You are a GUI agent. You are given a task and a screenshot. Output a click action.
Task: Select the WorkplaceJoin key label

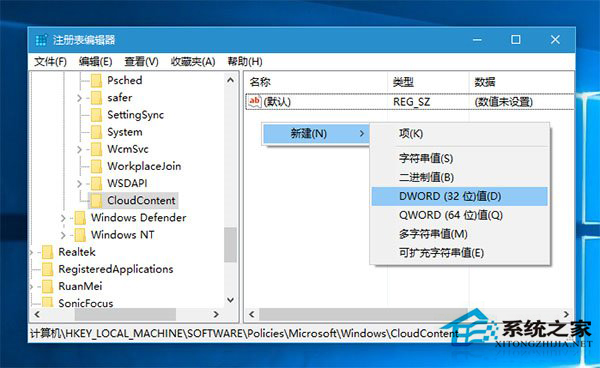tap(144, 166)
